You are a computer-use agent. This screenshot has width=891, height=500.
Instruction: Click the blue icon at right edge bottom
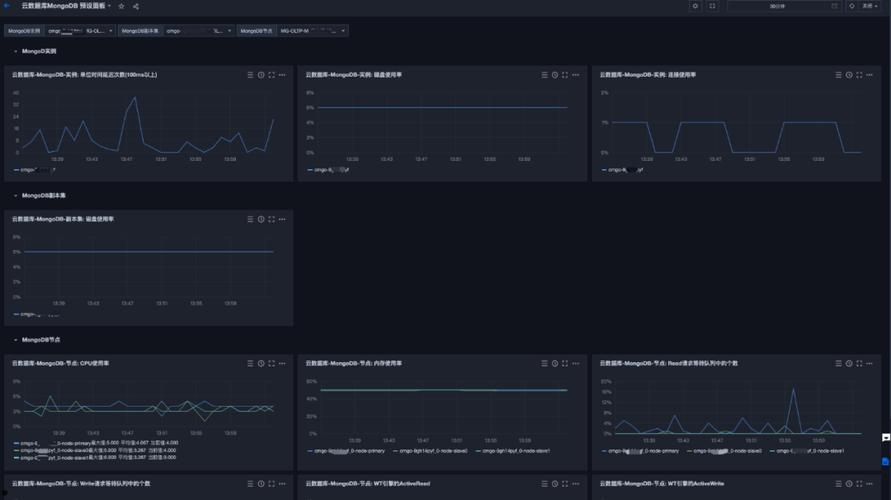(886, 461)
